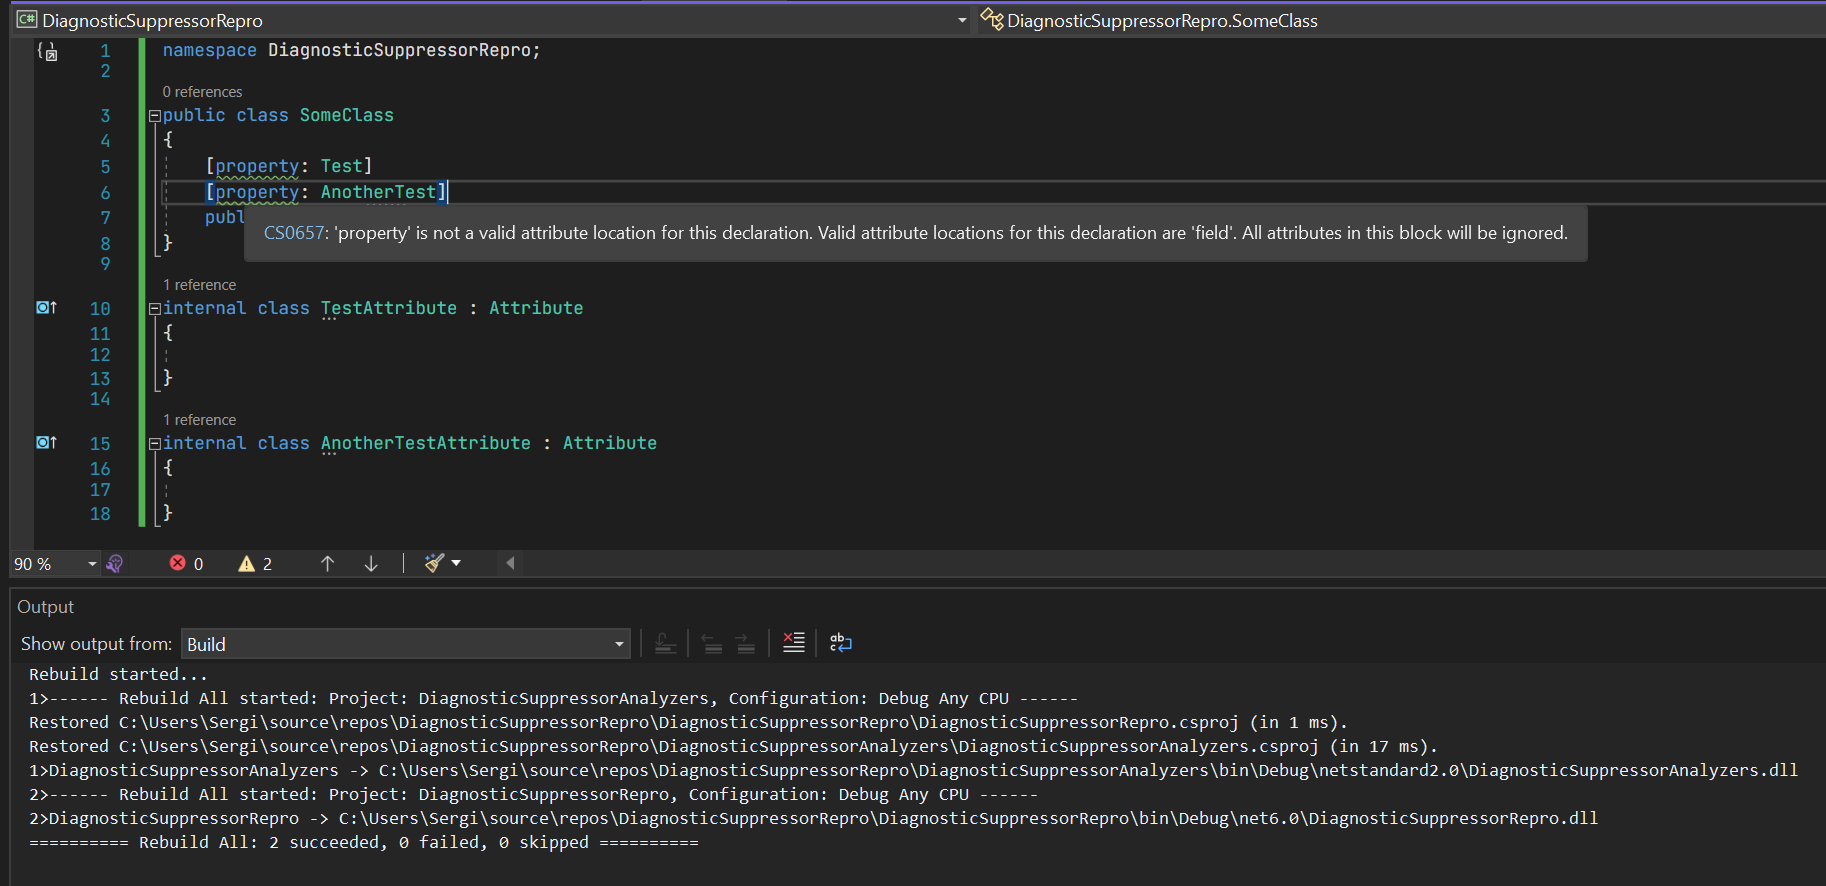Click Restored DiagnosticSuppressorRepro.csproj output line
The height and width of the screenshot is (886, 1826).
[x=688, y=723]
